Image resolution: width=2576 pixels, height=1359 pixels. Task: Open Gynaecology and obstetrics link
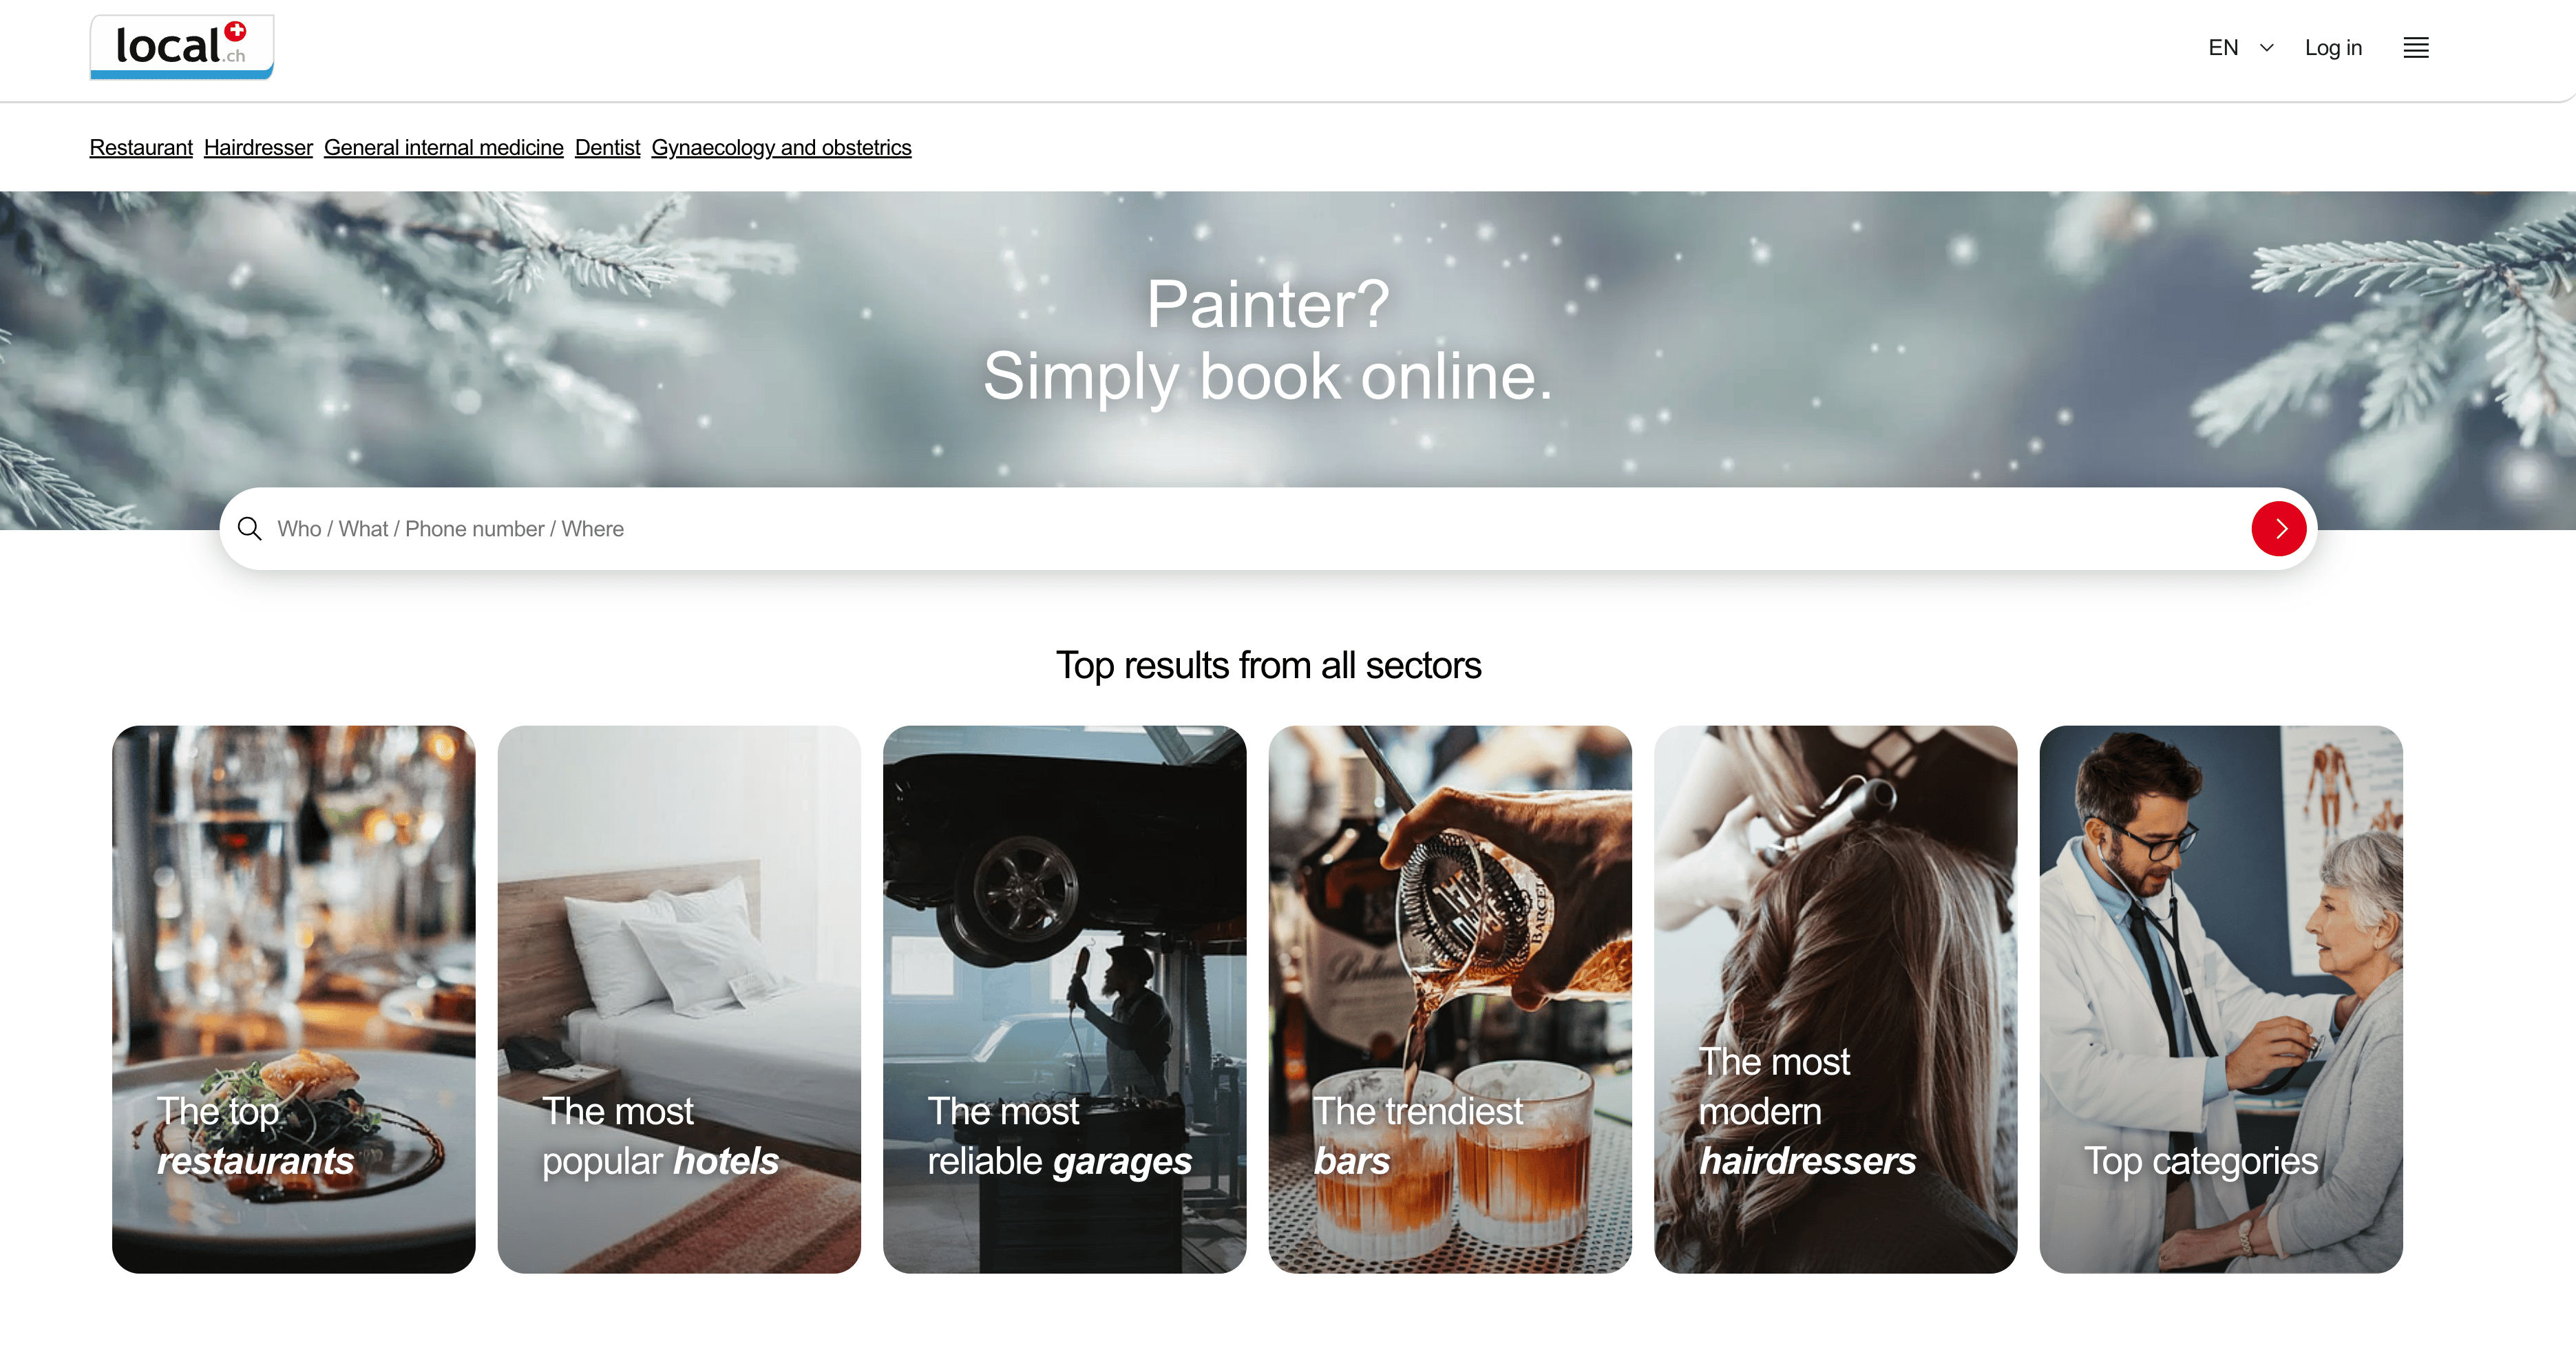[781, 147]
